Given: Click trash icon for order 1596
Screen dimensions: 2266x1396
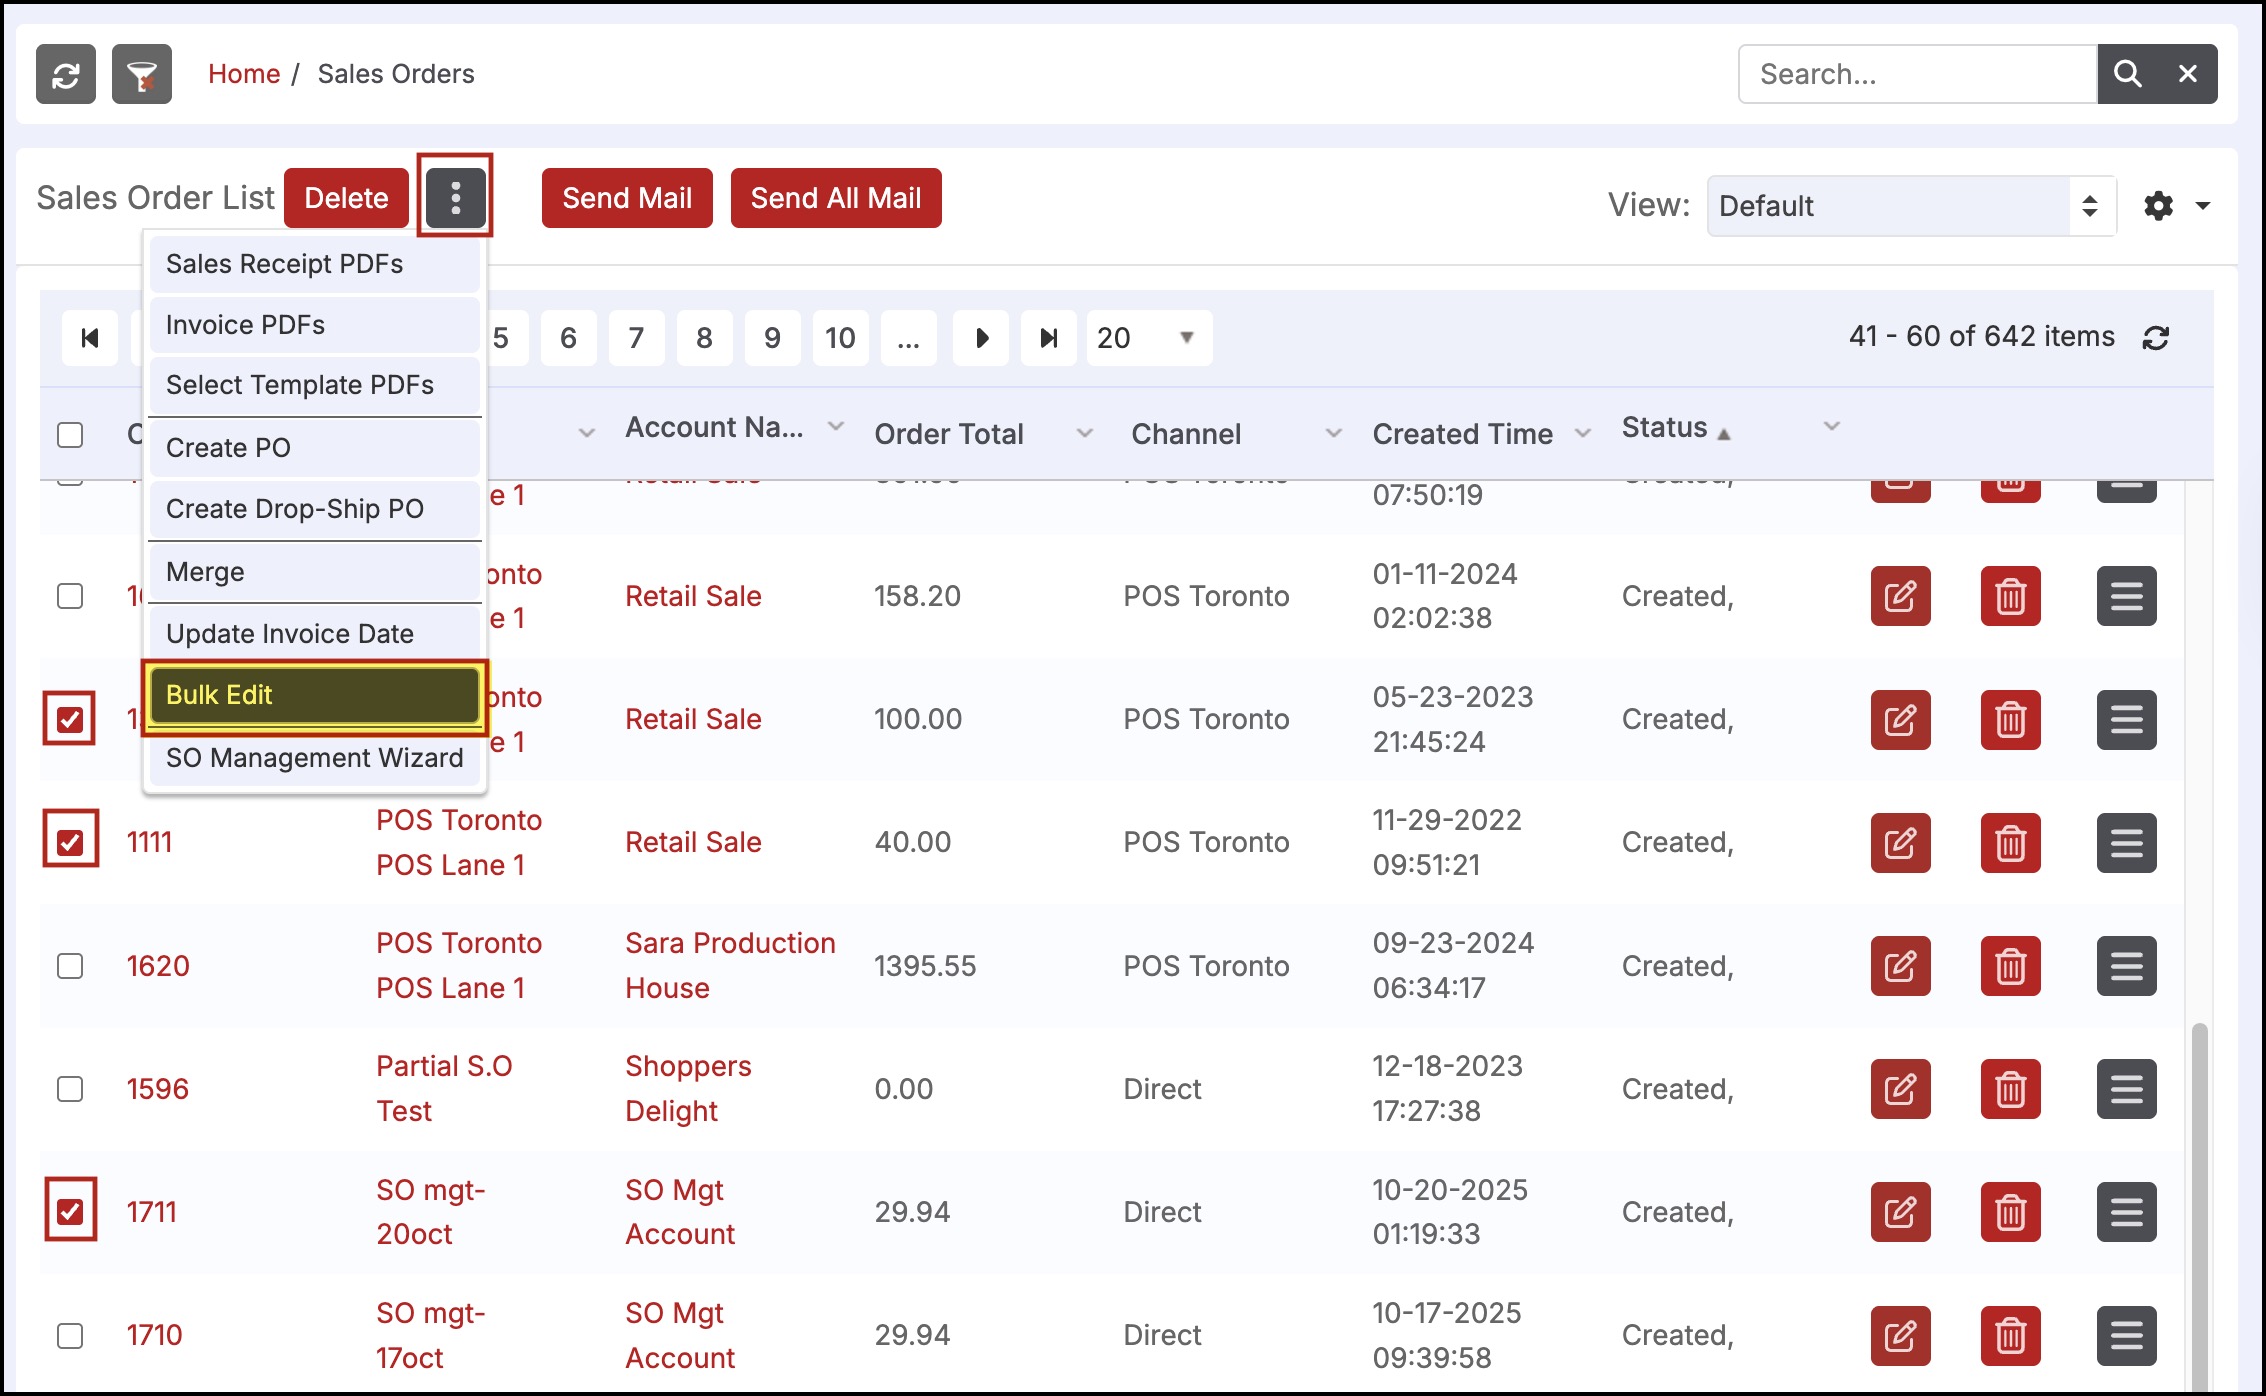Looking at the screenshot, I should (x=2010, y=1089).
